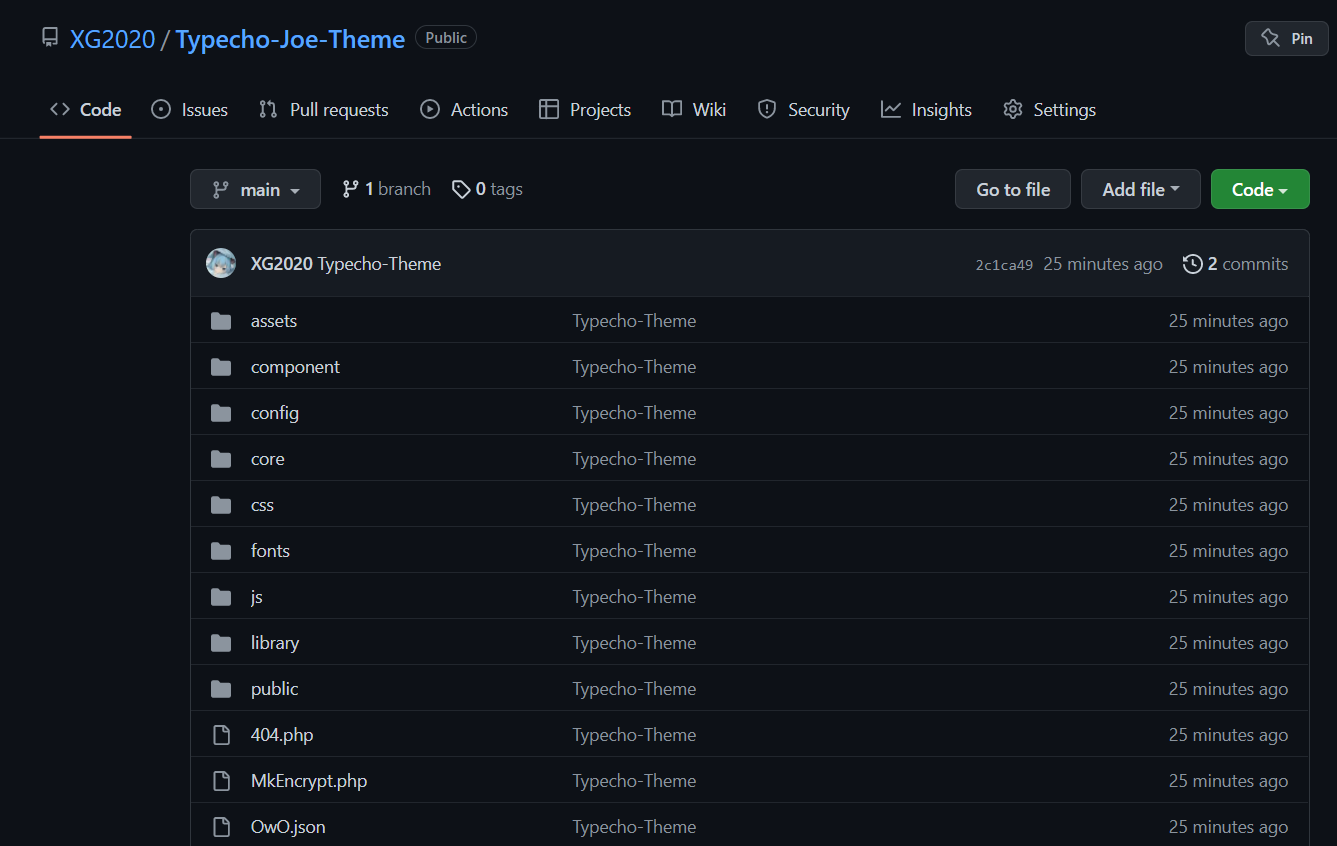Pin this repository with Pin button

point(1286,38)
